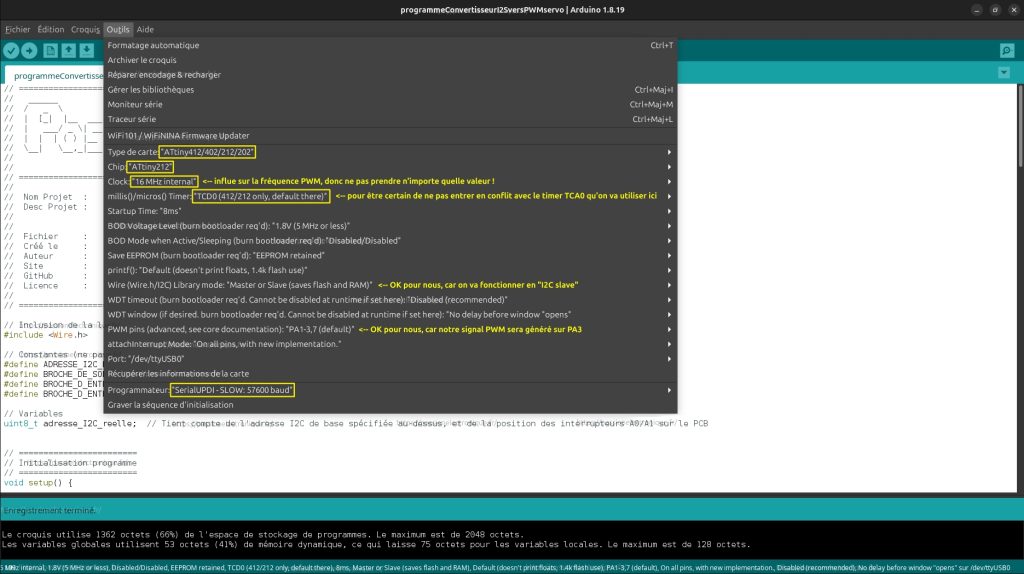Close the Outils menu by clicking Outils
The width and height of the screenshot is (1024, 574).
[118, 29]
